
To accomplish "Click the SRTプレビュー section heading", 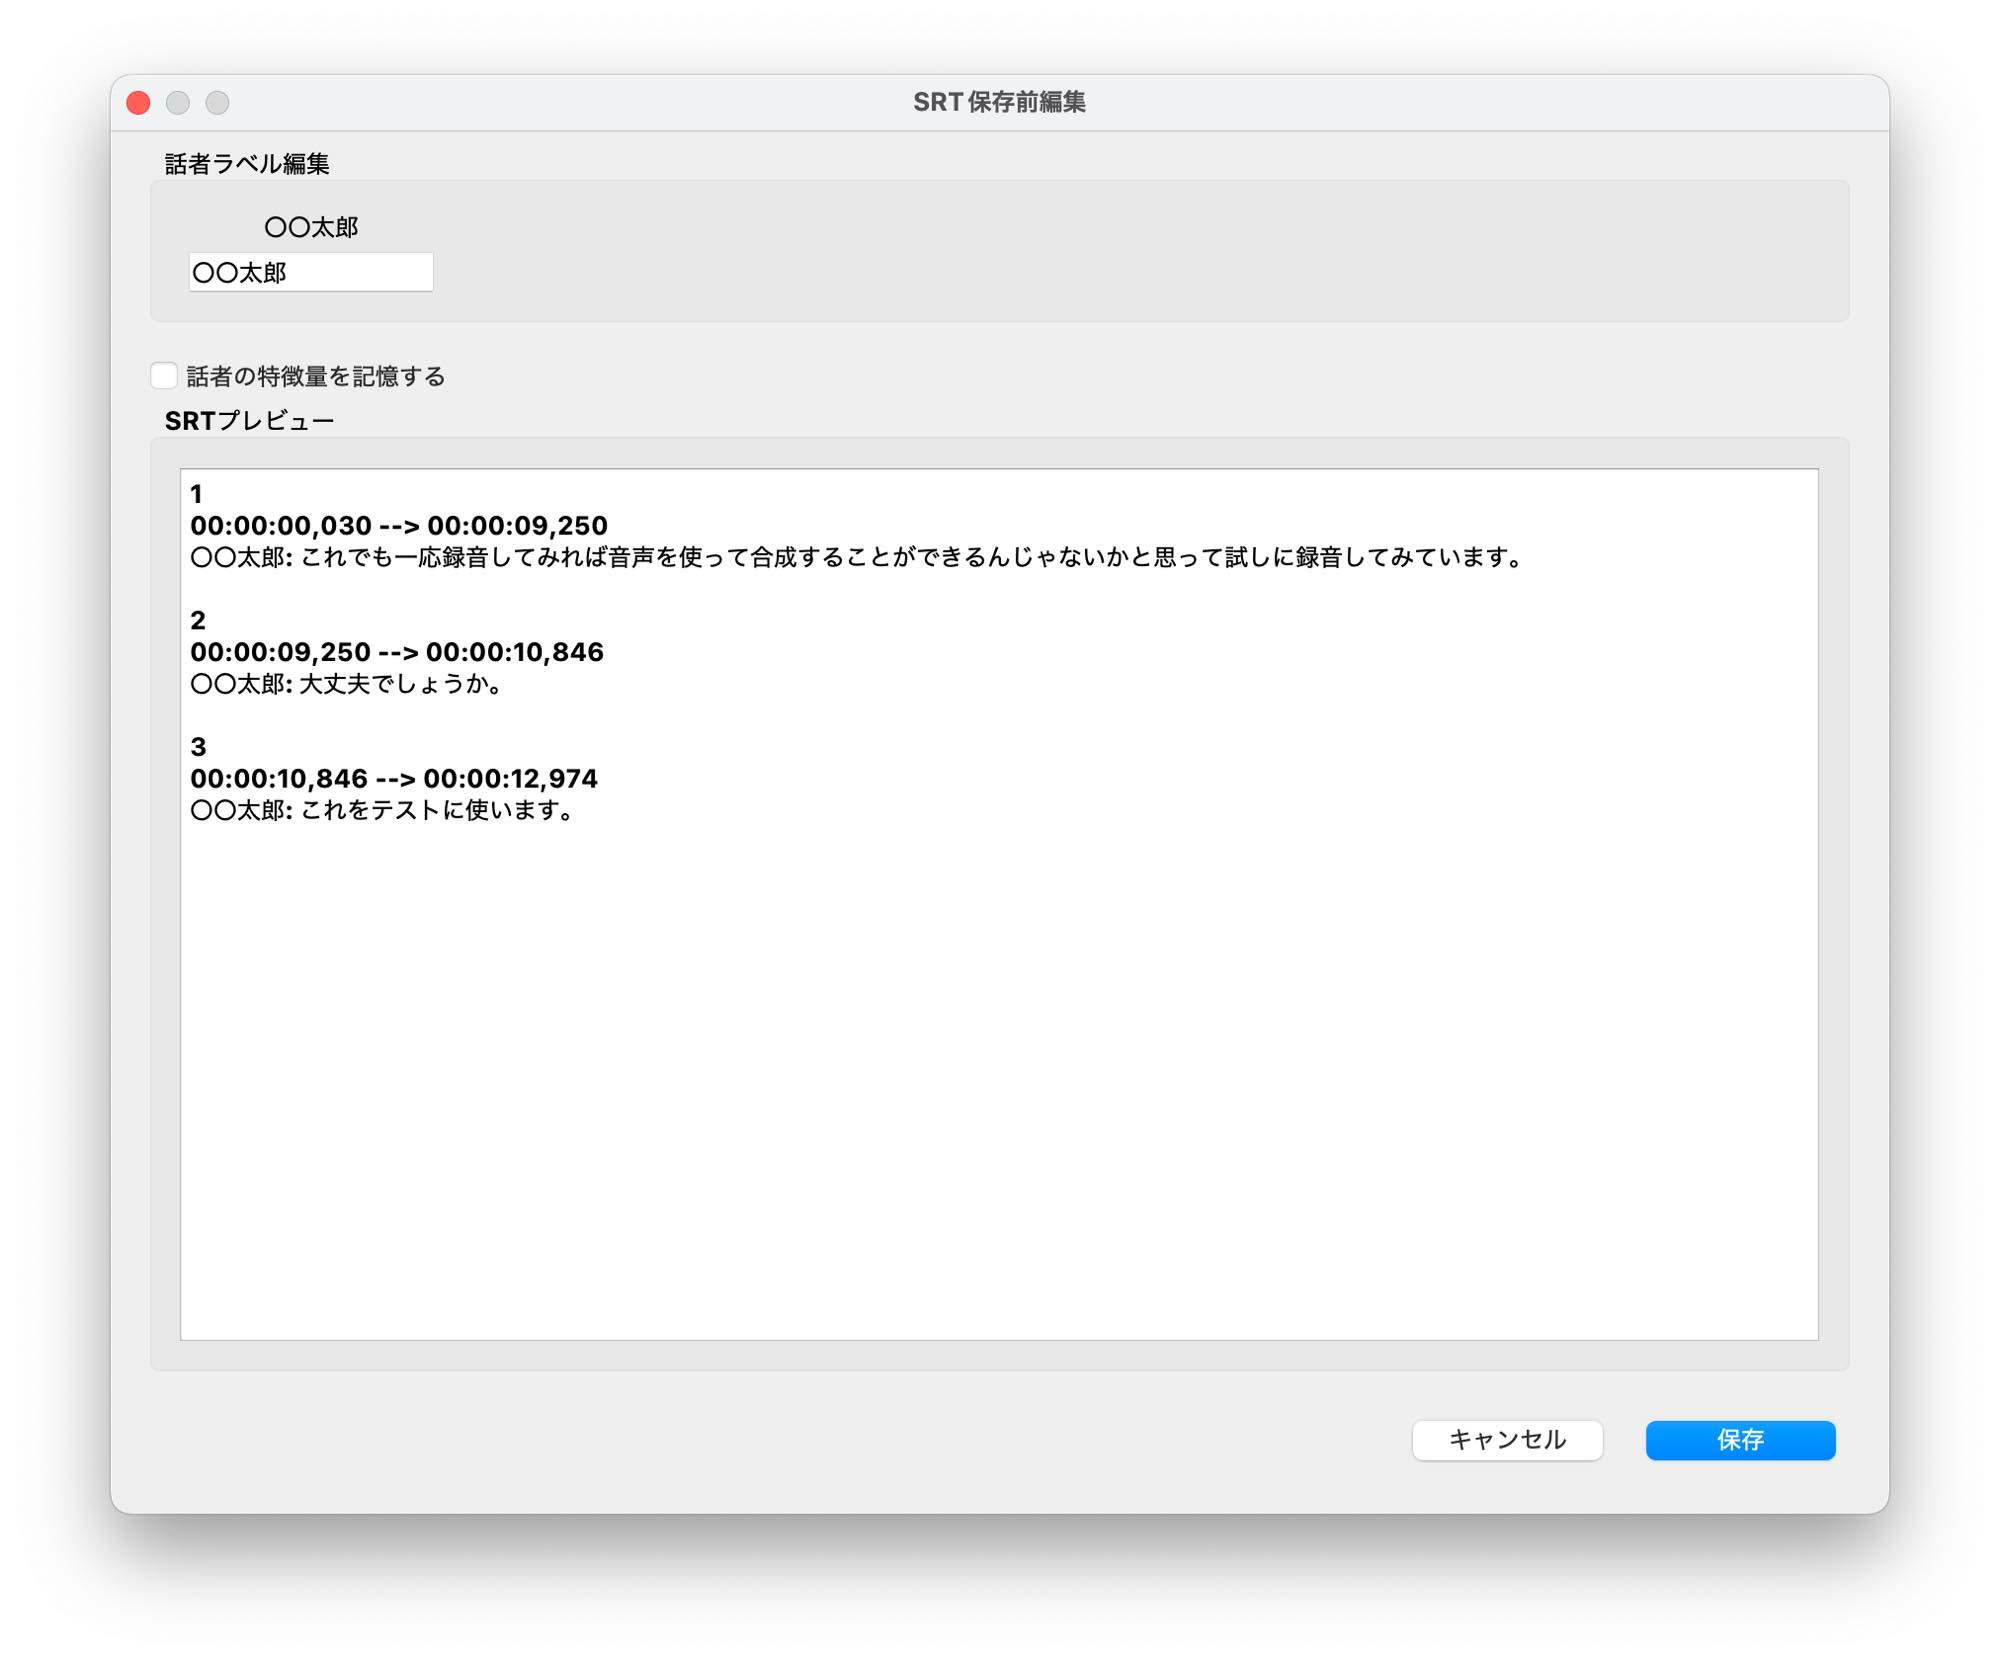I will point(249,421).
